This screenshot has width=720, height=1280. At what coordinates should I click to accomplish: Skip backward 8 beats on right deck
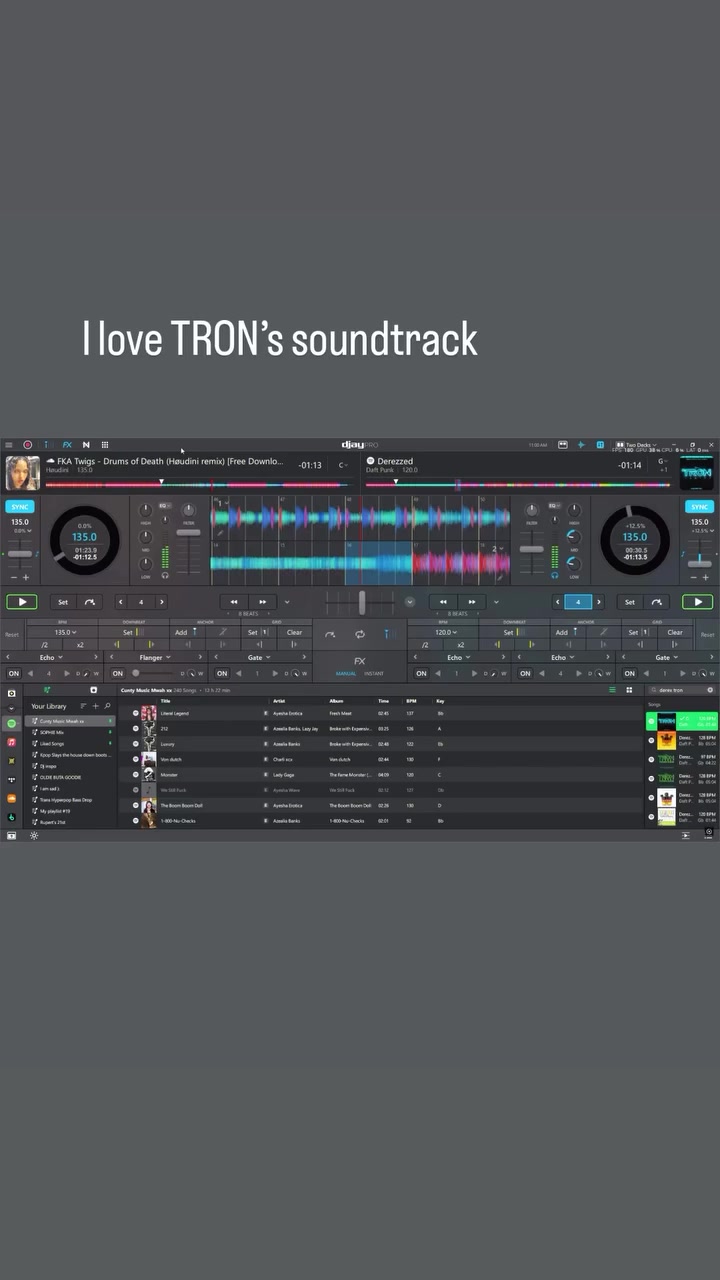tap(443, 602)
